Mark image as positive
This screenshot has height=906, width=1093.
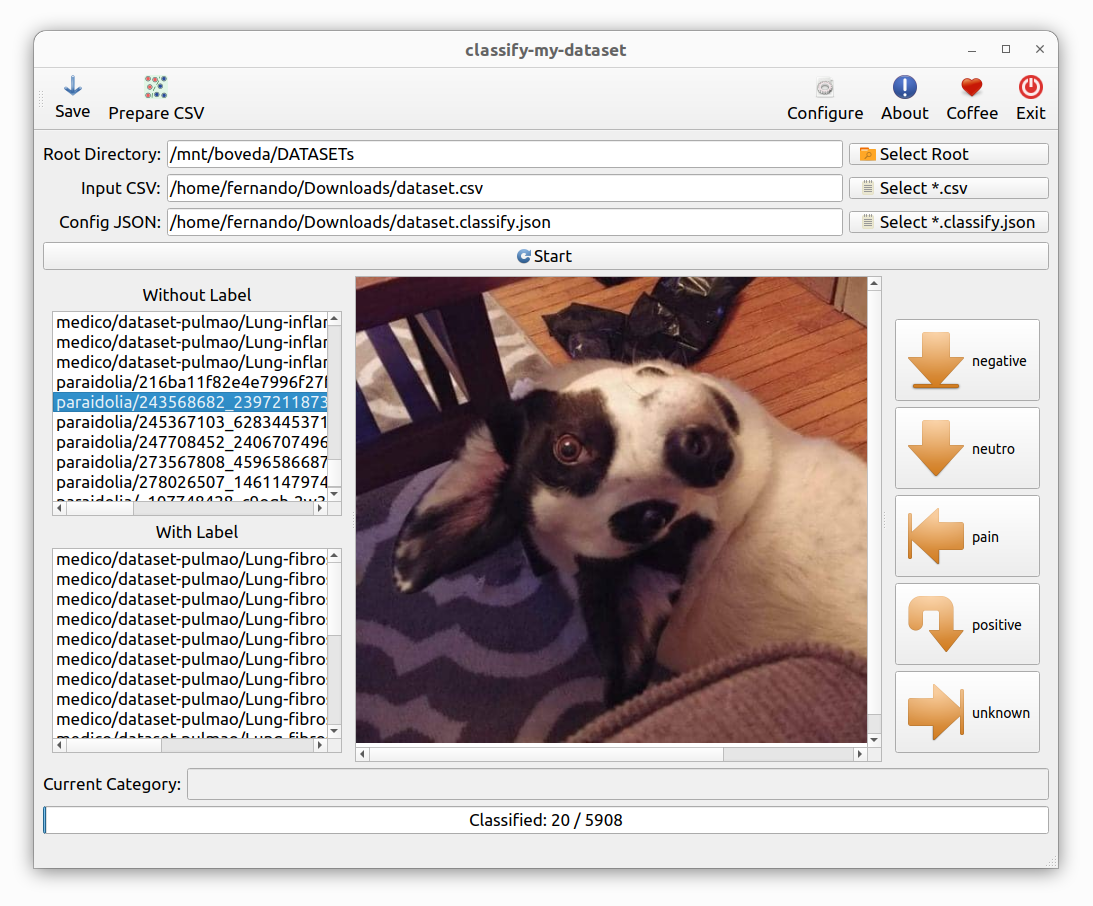[x=967, y=624]
